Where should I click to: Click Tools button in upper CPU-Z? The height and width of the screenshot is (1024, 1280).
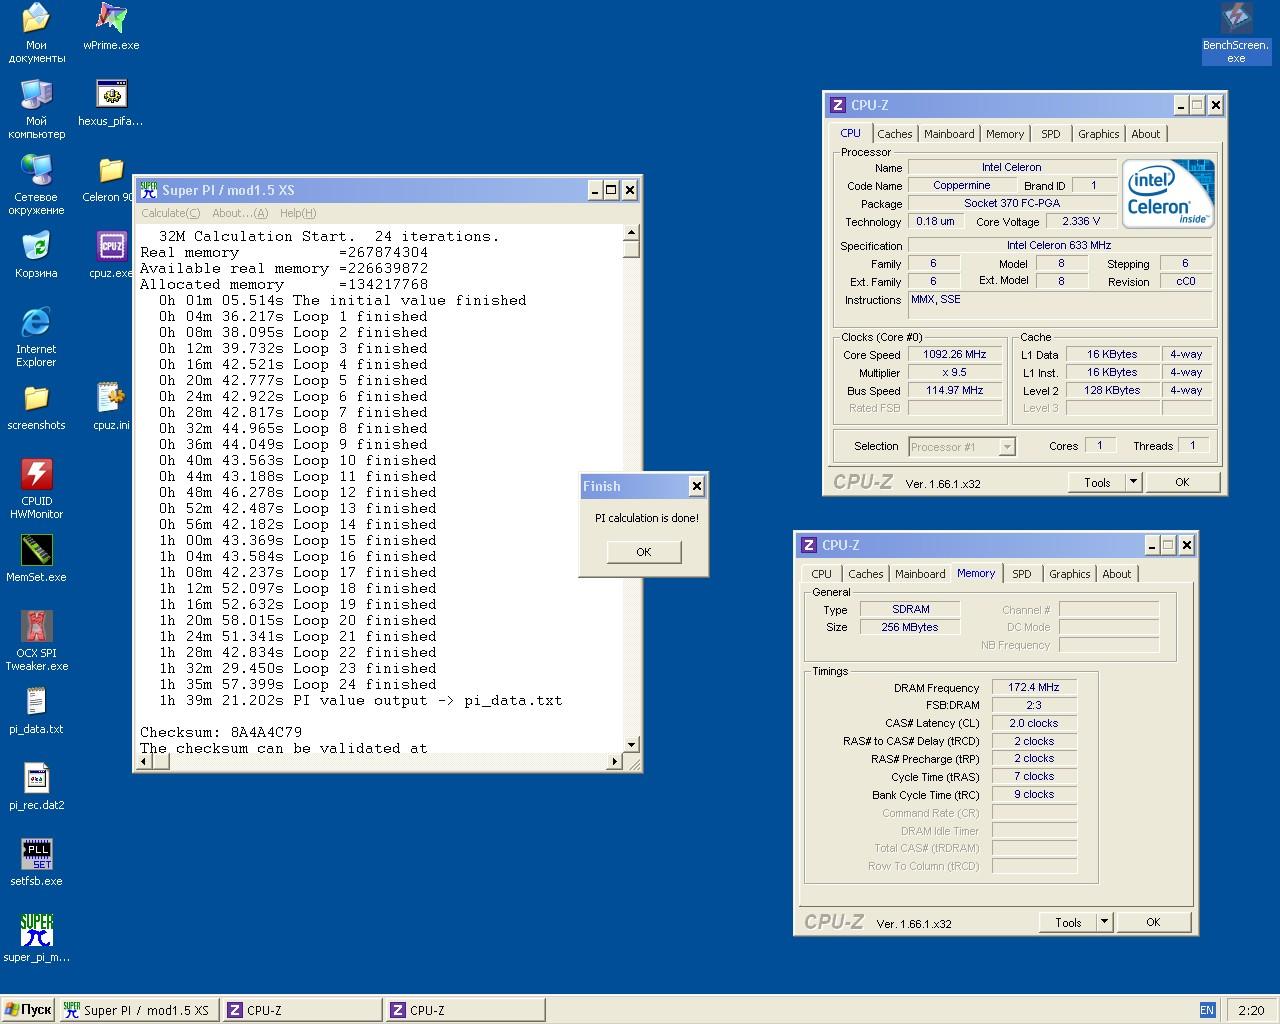pyautogui.click(x=1097, y=482)
